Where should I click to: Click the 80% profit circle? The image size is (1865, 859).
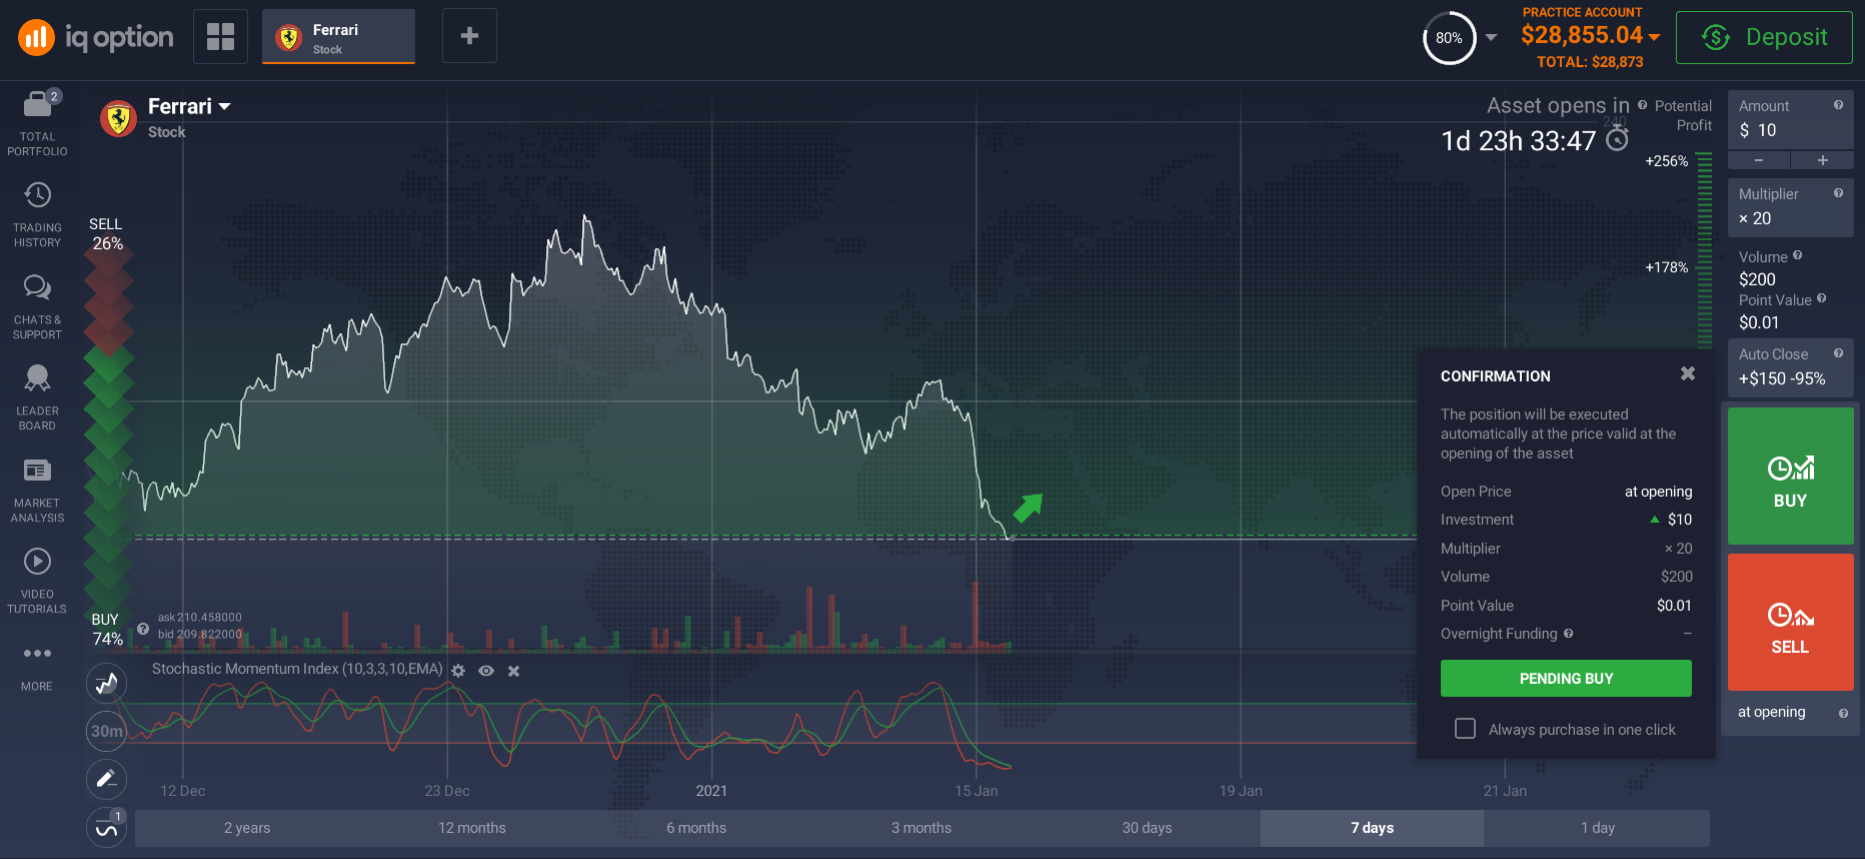[1449, 38]
